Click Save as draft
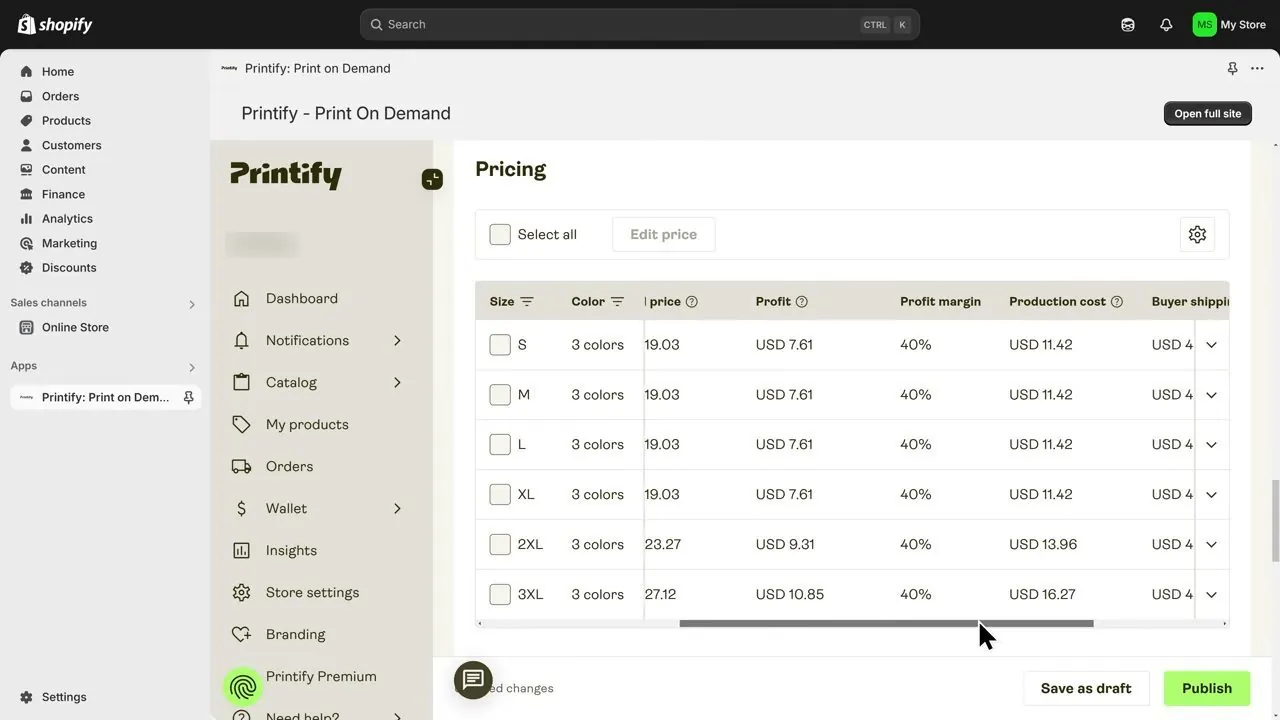The image size is (1280, 720). [1086, 688]
